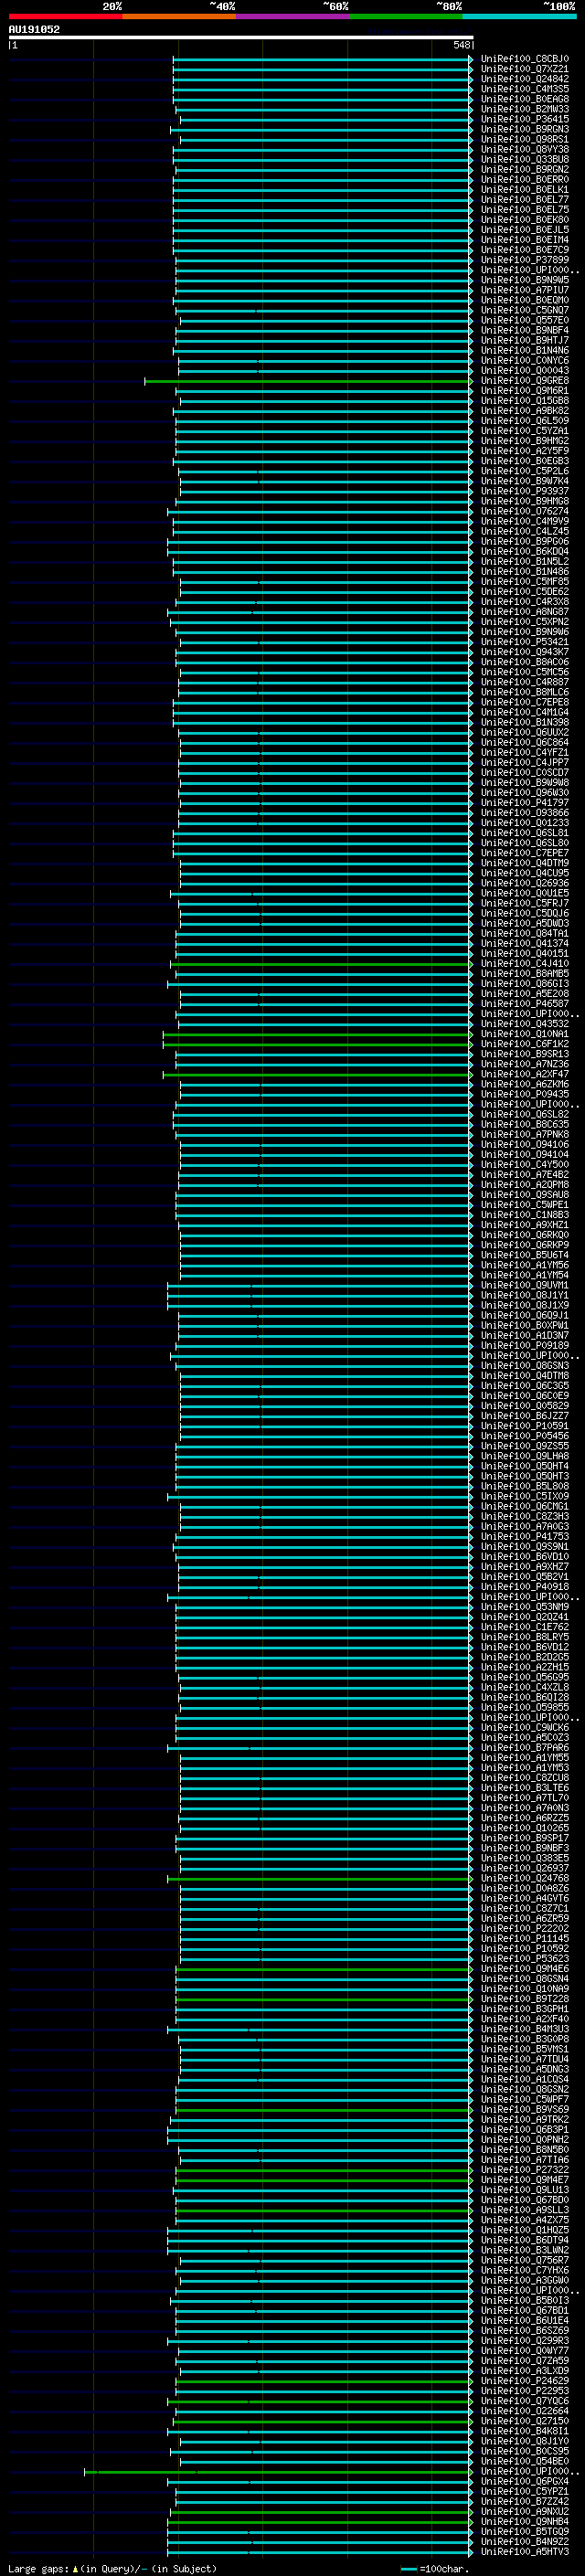Select the UniRef100_A2XF47 label
585x2576 pixels.
tap(524, 1074)
